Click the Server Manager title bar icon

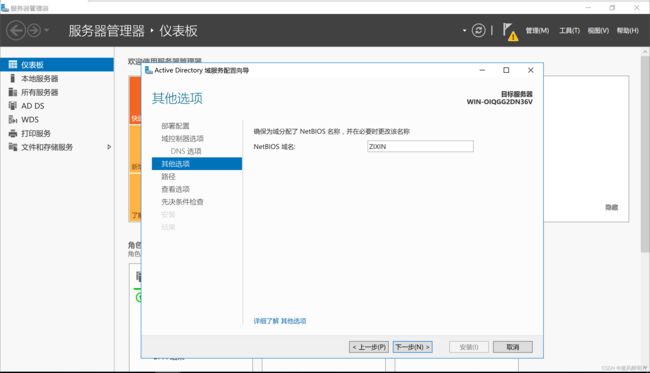click(5, 8)
